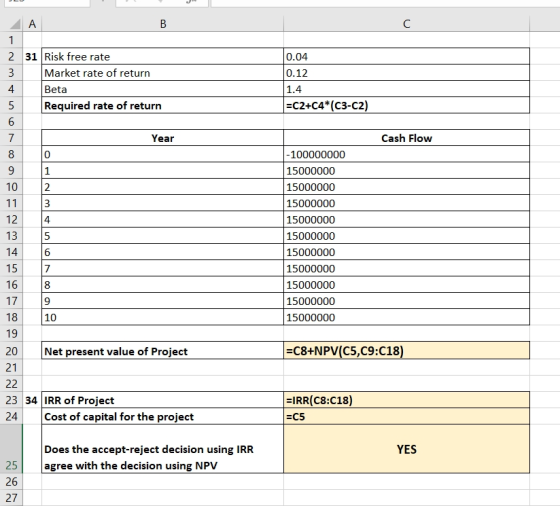The image size is (560, 506).
Task: Select row 25 header
Action: [11, 449]
